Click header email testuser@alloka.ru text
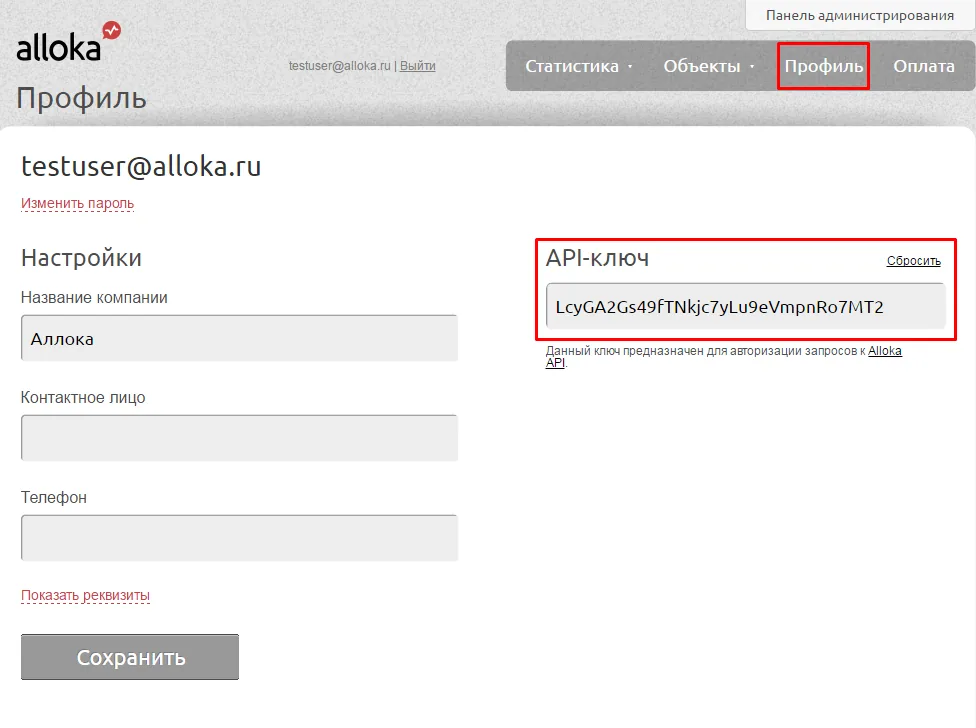The height and width of the screenshot is (728, 976). [x=339, y=65]
